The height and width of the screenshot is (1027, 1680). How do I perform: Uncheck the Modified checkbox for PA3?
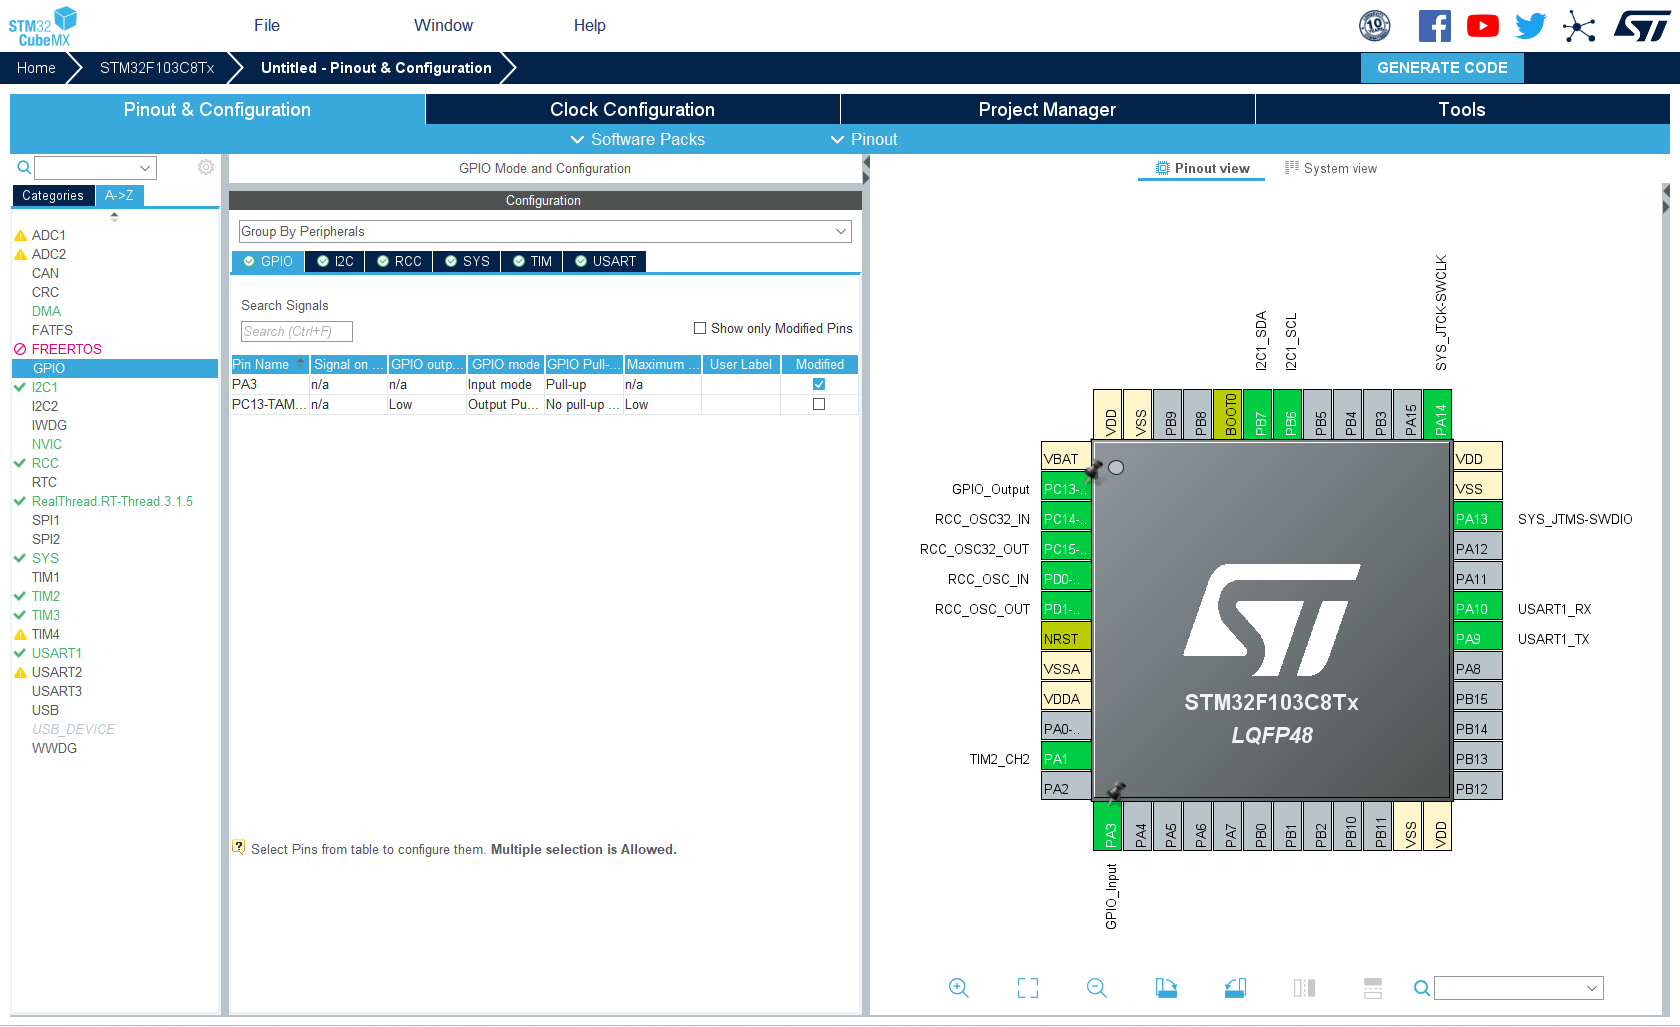(x=819, y=384)
